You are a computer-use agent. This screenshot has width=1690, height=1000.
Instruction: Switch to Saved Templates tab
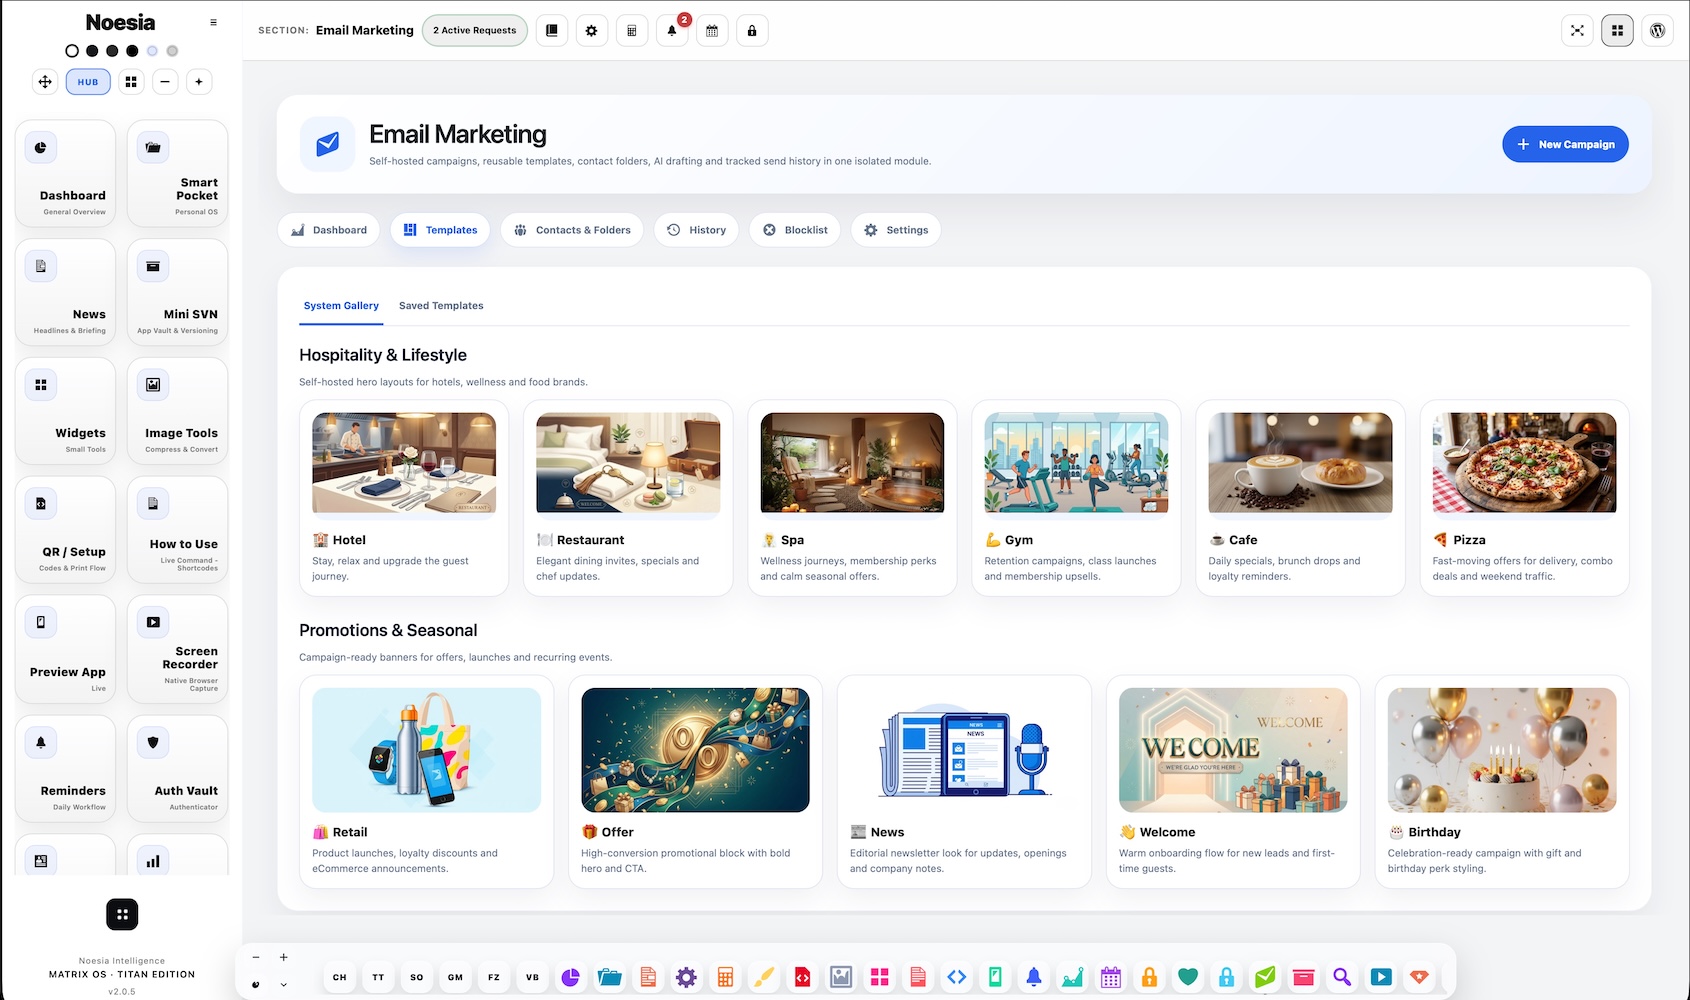(441, 306)
